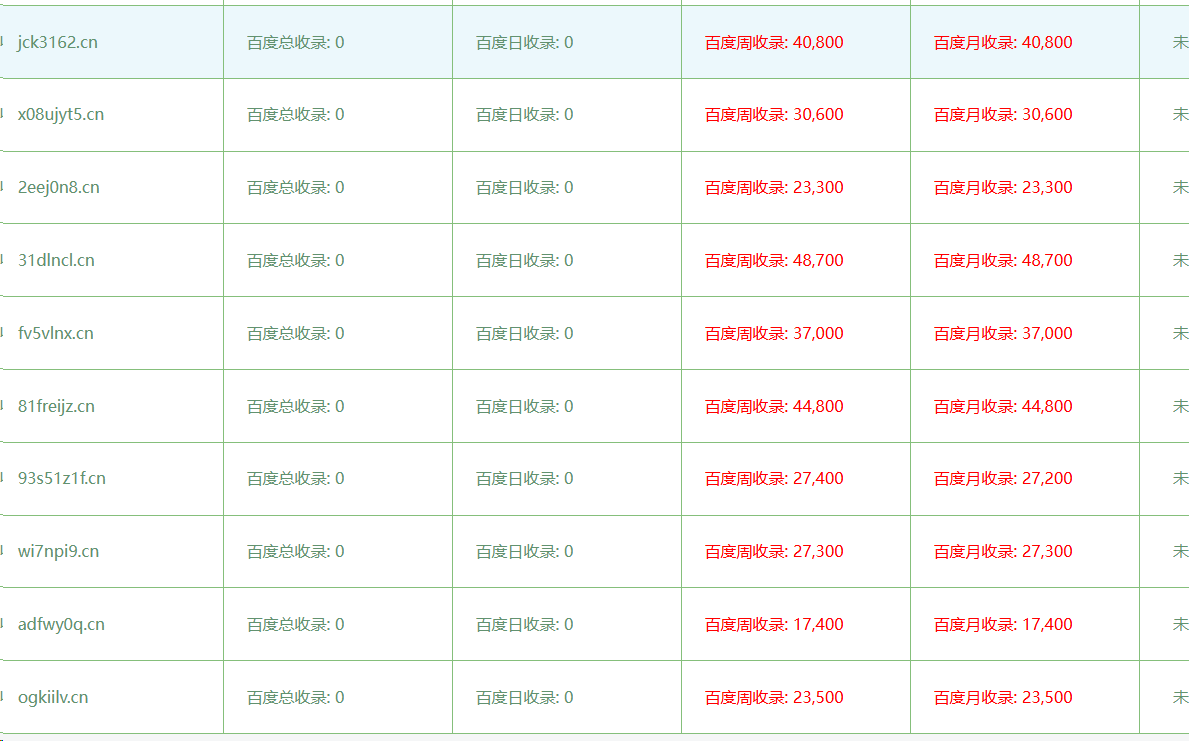Click the 百度月收录 27,200 value
The height and width of the screenshot is (741, 1189).
coord(1003,479)
